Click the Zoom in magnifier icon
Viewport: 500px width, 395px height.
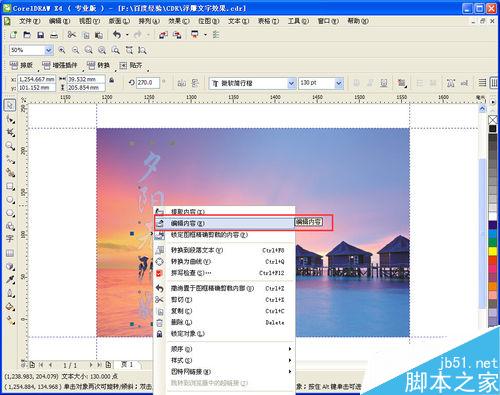(x=62, y=50)
